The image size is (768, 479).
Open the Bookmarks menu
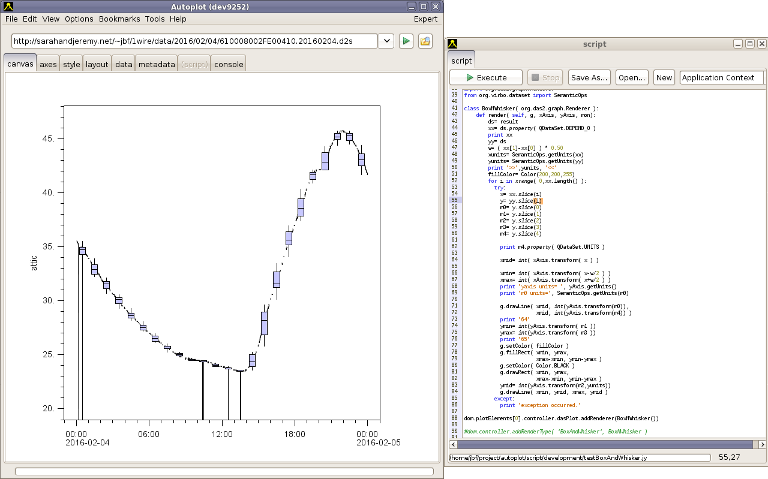coord(118,19)
